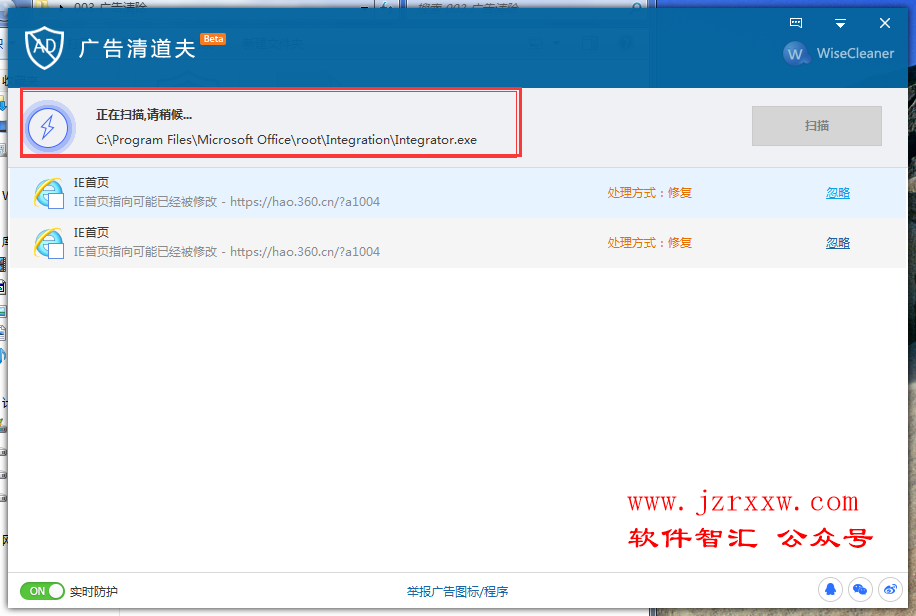Click the AD shield logo icon
Viewport: 916px width, 616px height.
(x=44, y=47)
